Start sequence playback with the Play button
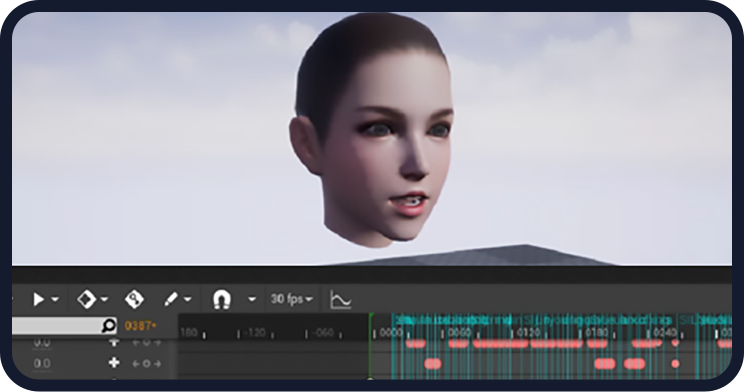The height and width of the screenshot is (392, 744). (x=38, y=299)
